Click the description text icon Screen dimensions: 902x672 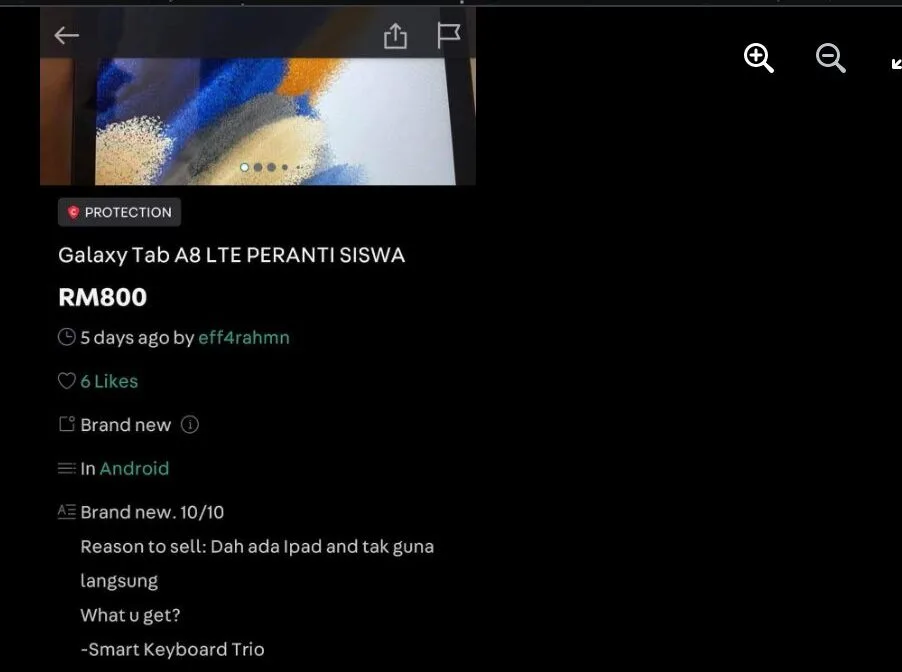pyautogui.click(x=67, y=511)
